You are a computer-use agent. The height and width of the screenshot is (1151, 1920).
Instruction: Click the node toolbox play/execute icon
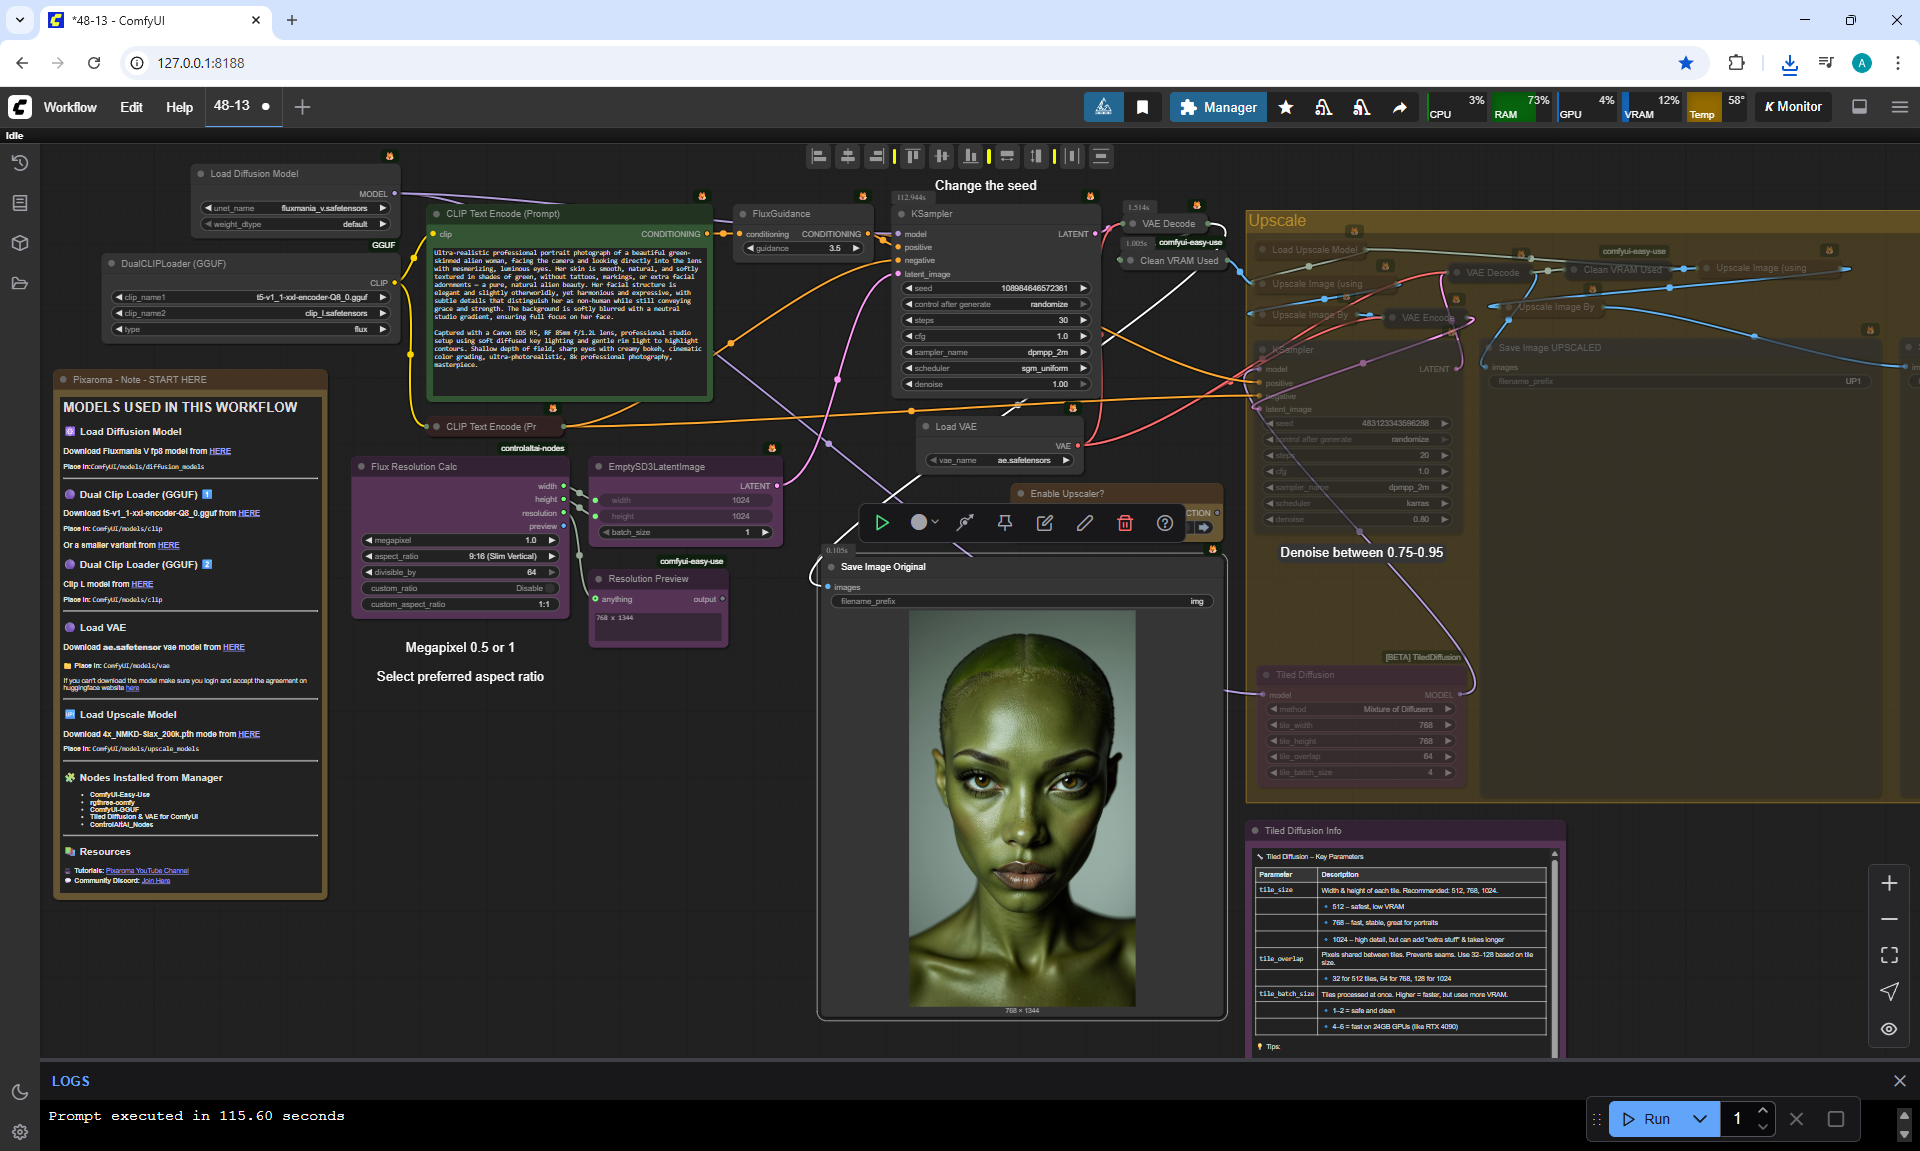882,523
